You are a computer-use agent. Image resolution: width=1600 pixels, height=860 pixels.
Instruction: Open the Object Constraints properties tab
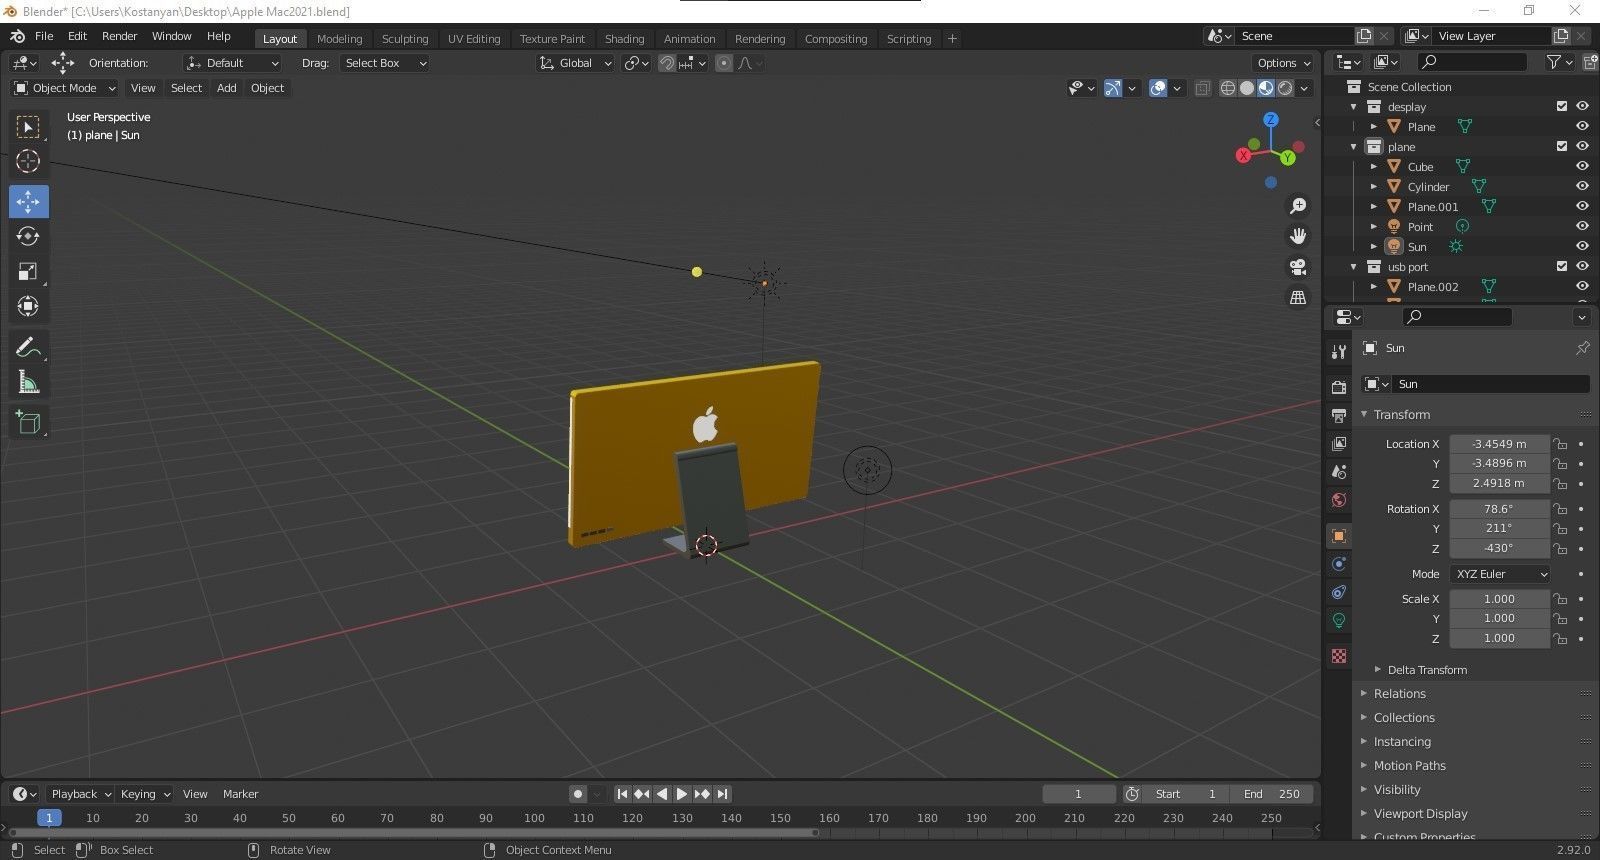point(1339,592)
